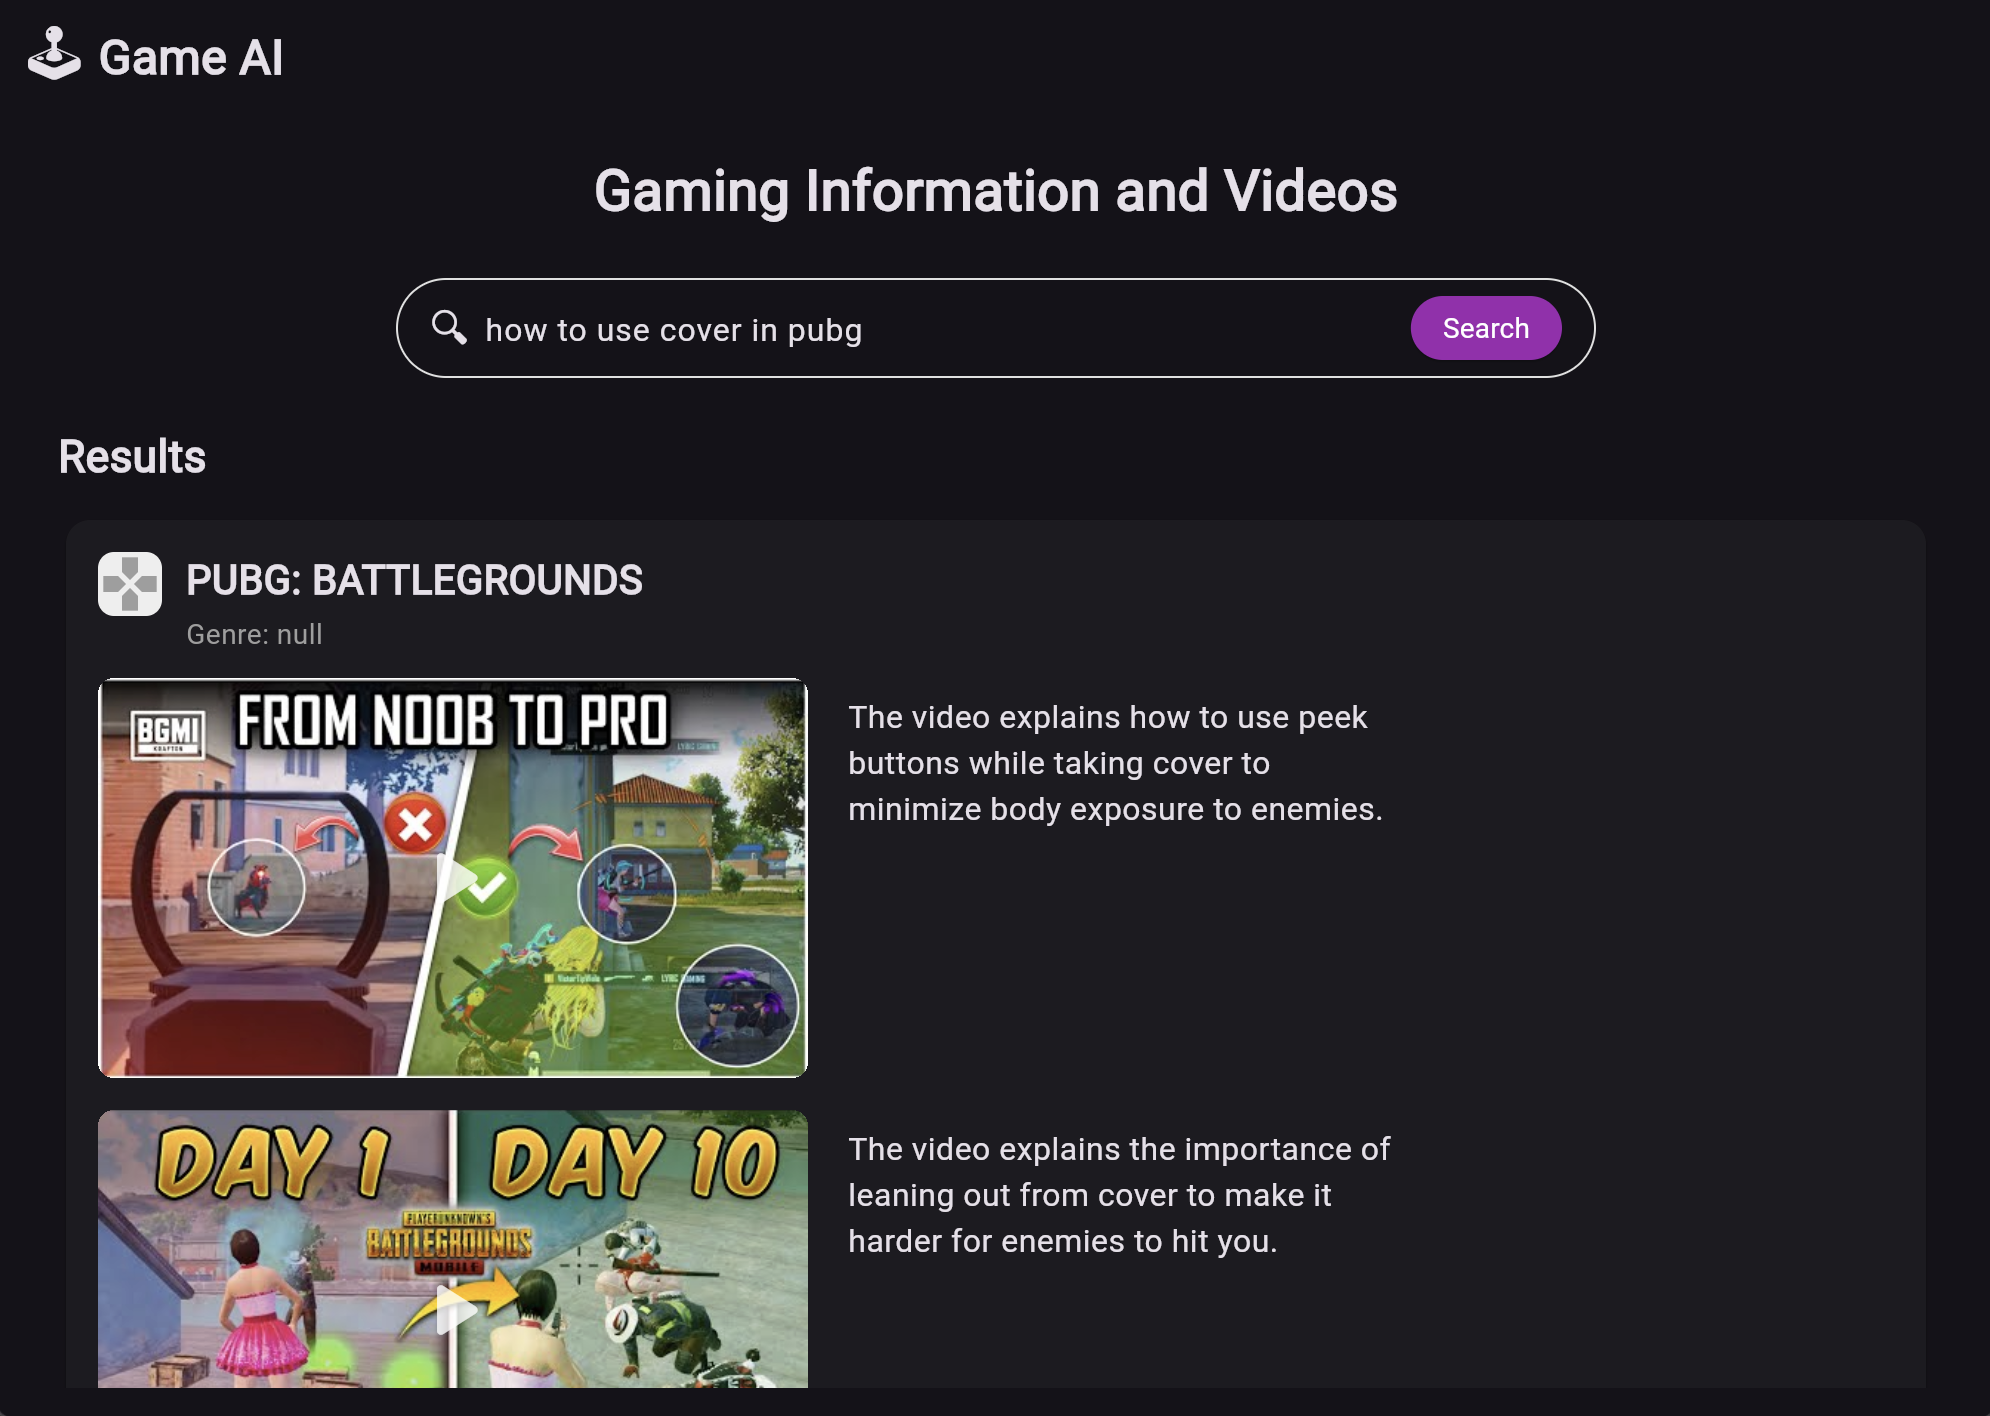
Task: Click the red X mark in thumbnail
Action: point(415,825)
